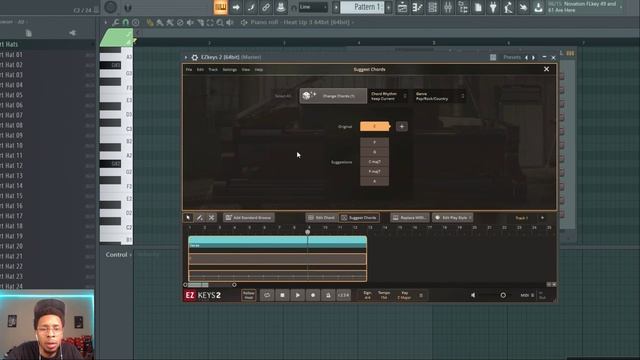640x360 pixels.
Task: Open the Help menu in EZkeys
Action: click(259, 69)
